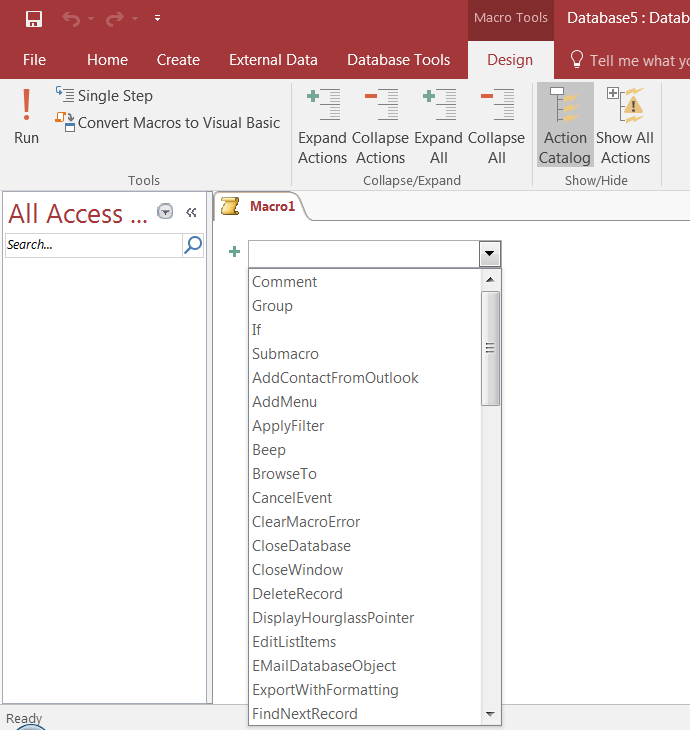Select the Design ribbon tab
Screen dimensions: 690x730
[x=510, y=60]
